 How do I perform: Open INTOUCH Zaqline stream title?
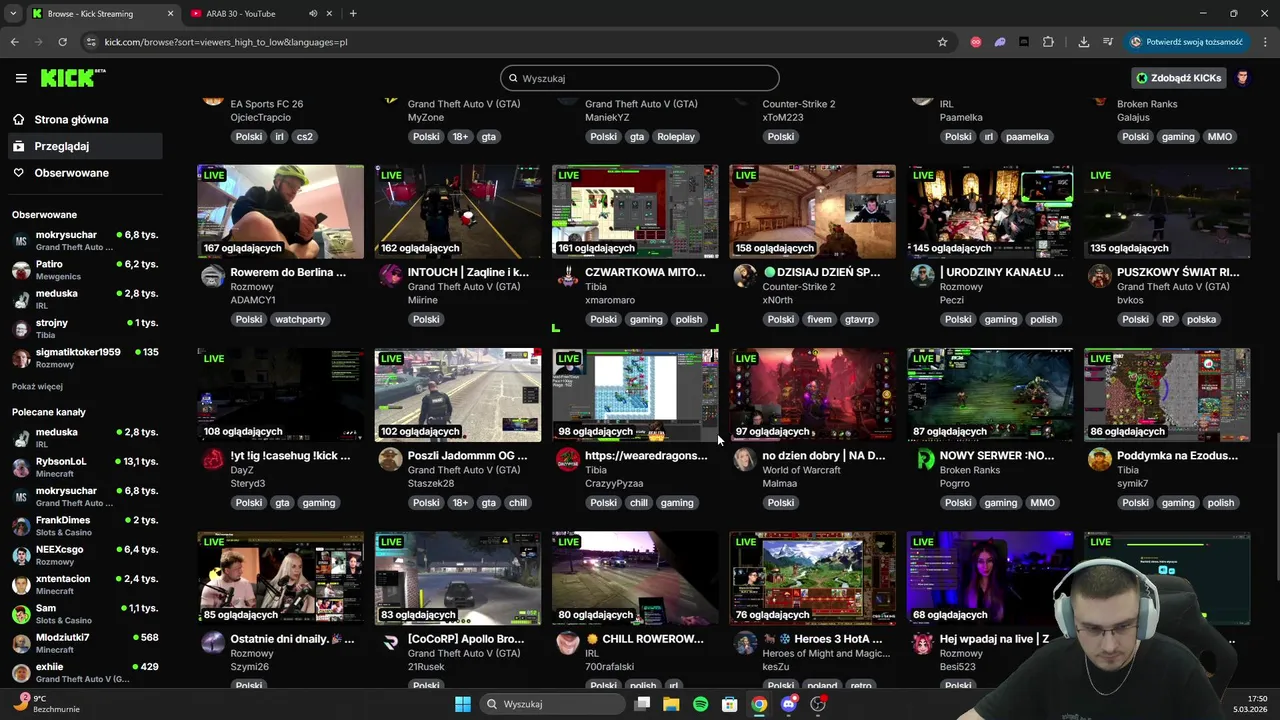click(468, 272)
